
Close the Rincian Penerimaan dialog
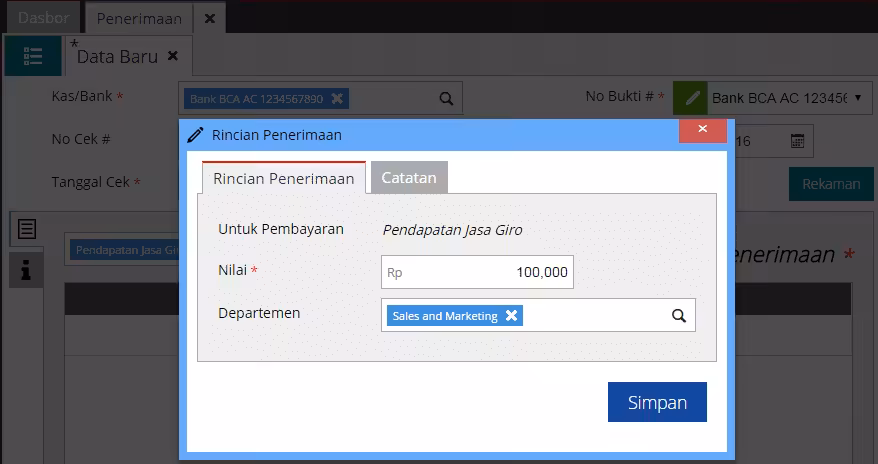pos(703,129)
